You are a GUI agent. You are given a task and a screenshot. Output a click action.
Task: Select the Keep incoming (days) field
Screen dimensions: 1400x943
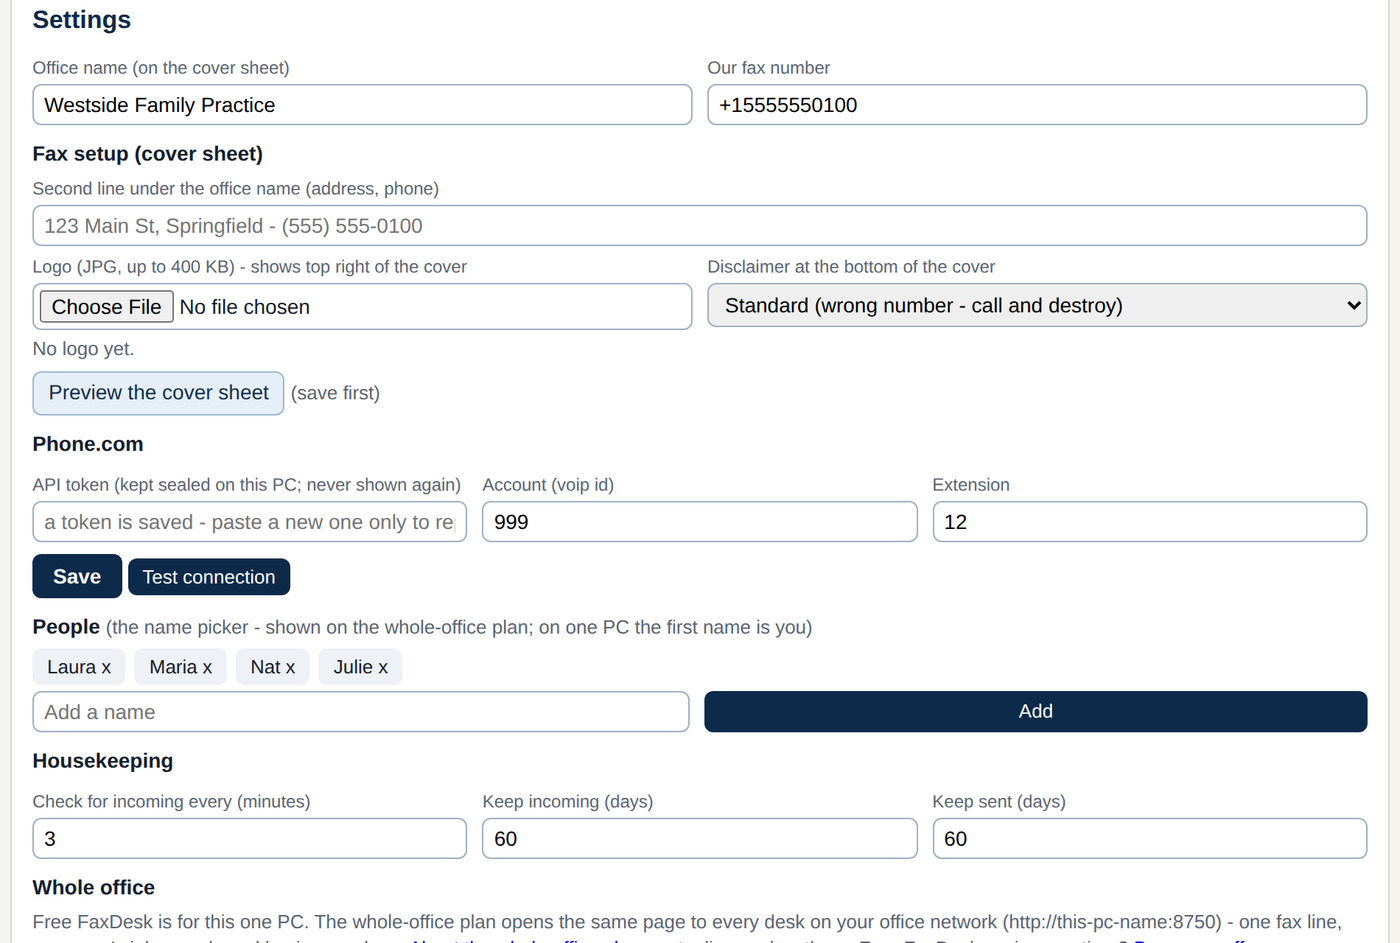click(700, 839)
